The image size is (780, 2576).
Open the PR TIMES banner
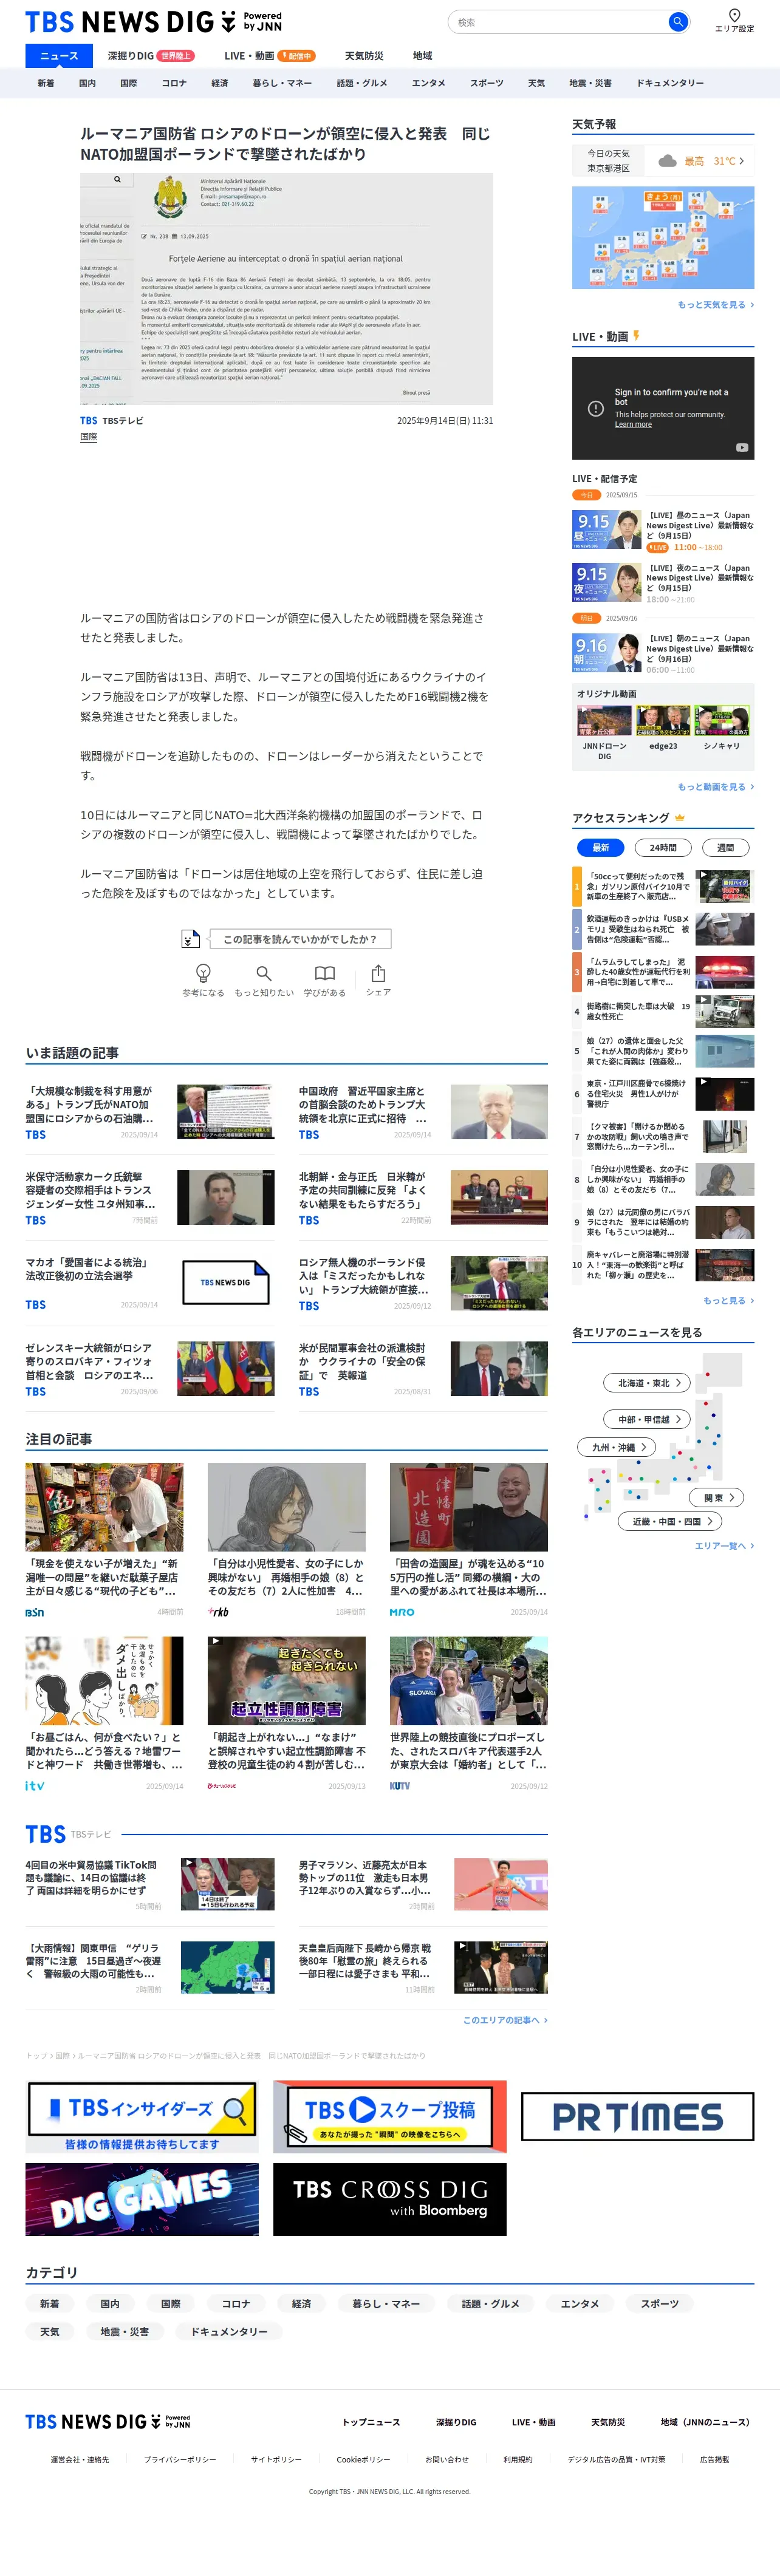[x=638, y=2117]
